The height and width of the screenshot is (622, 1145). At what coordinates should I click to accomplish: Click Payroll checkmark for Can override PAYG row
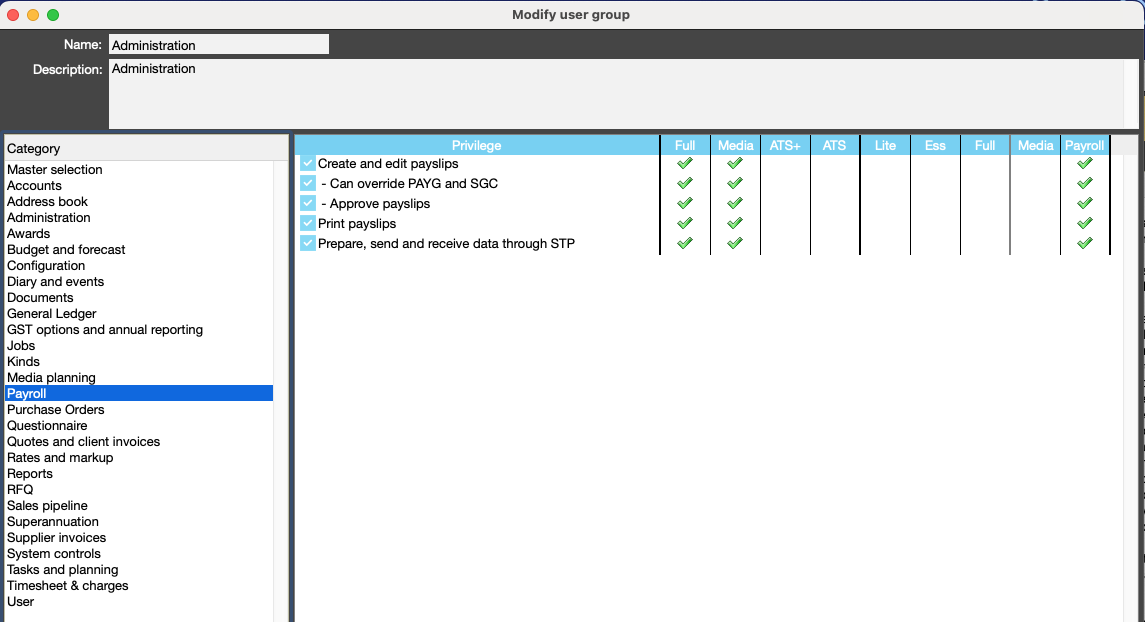pyautogui.click(x=1084, y=183)
